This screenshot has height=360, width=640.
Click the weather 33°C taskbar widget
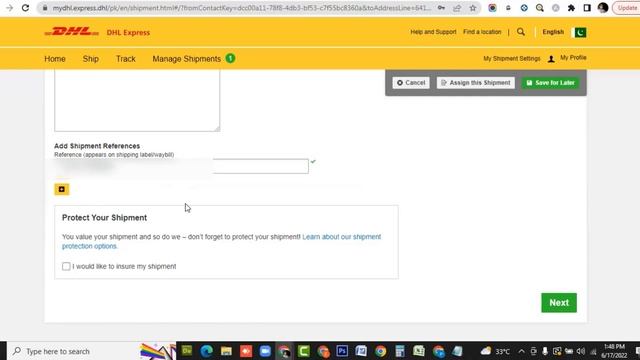click(495, 351)
